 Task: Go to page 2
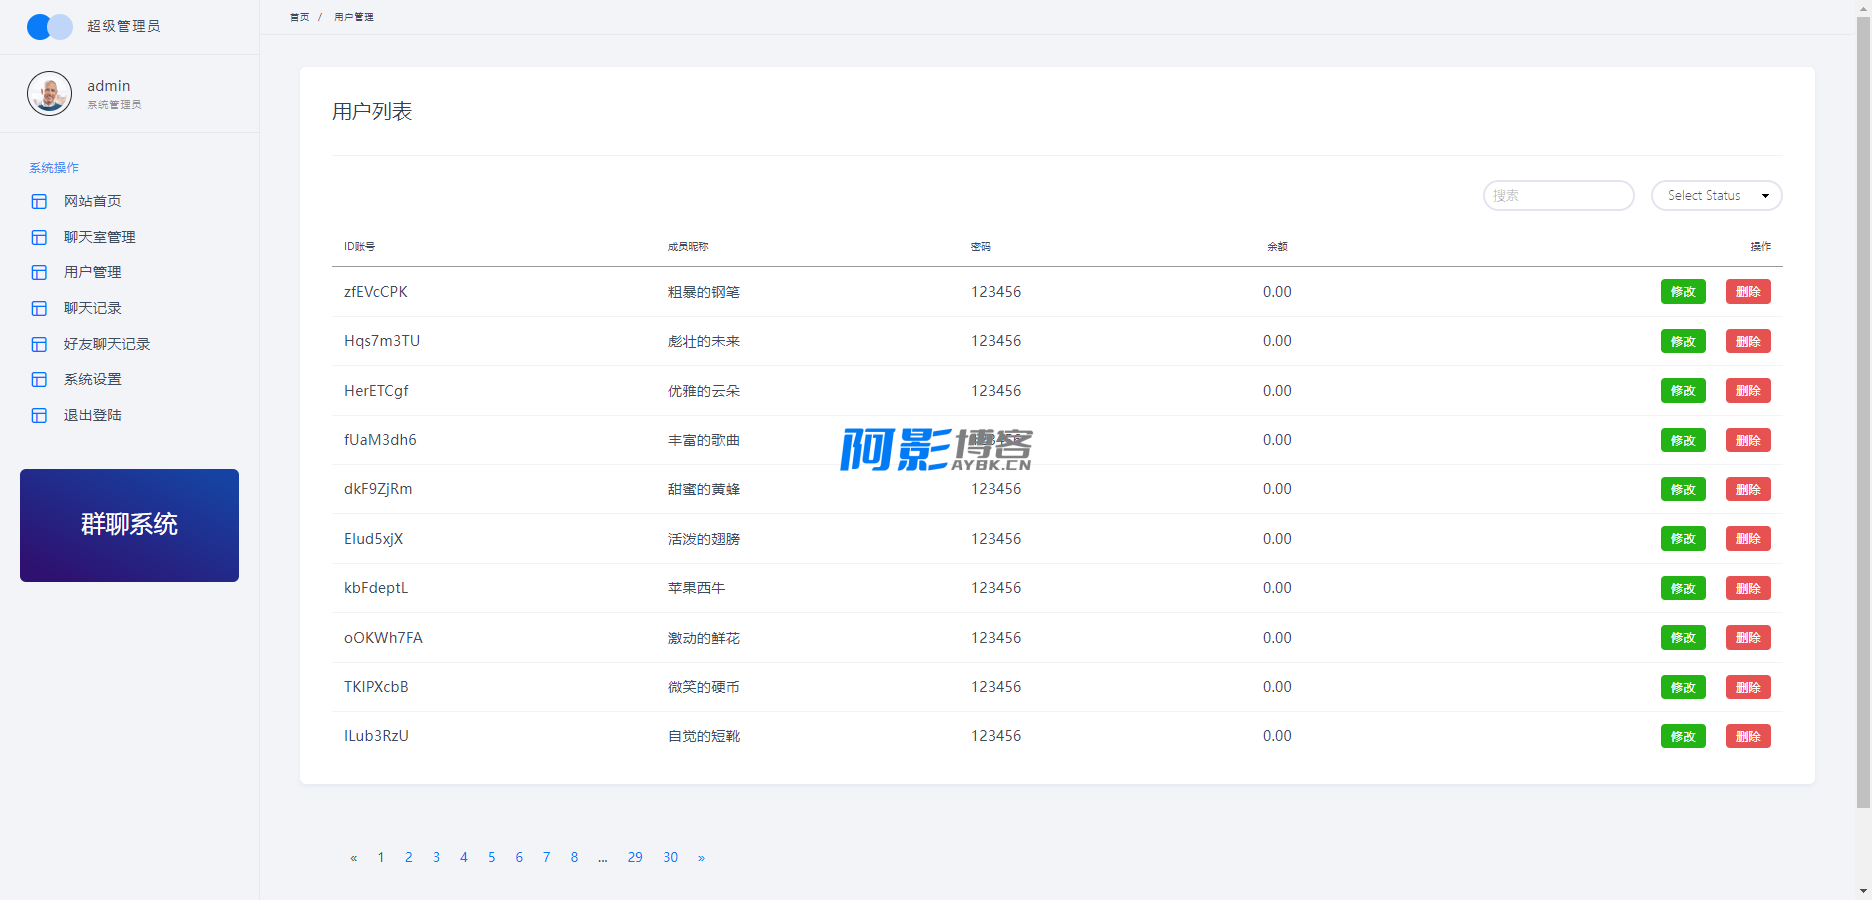409,858
